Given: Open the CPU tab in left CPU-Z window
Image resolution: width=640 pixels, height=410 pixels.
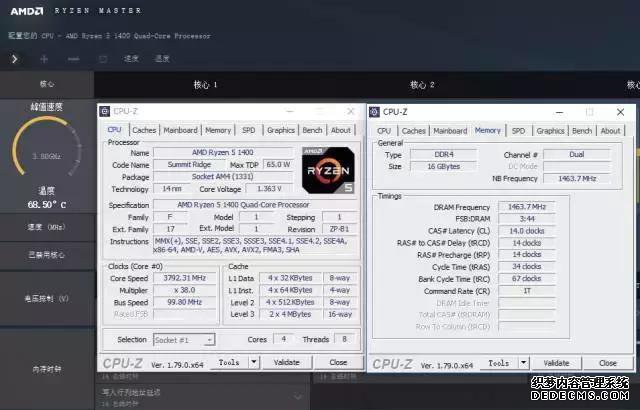Looking at the screenshot, I should [x=114, y=130].
